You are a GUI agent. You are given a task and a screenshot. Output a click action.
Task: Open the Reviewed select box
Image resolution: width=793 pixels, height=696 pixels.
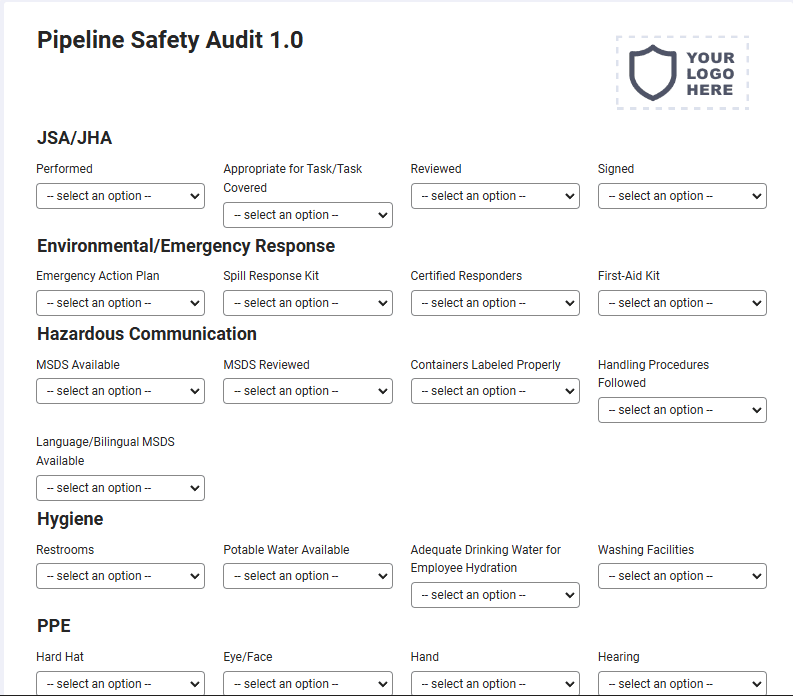pyautogui.click(x=495, y=196)
